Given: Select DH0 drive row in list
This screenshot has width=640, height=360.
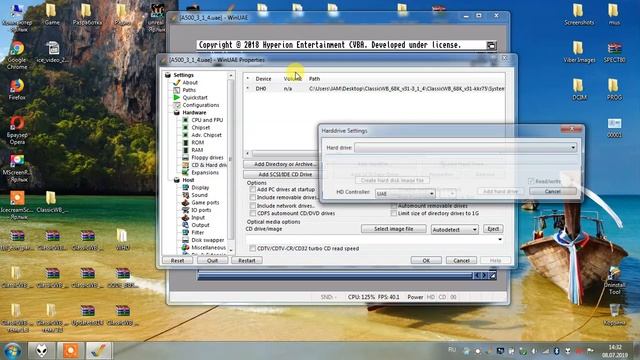Looking at the screenshot, I should pos(375,89).
